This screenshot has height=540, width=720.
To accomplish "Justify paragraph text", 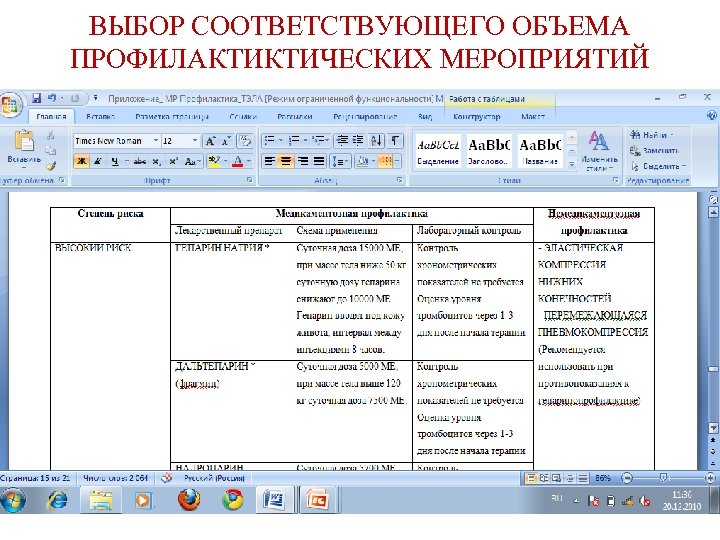I will [319, 161].
